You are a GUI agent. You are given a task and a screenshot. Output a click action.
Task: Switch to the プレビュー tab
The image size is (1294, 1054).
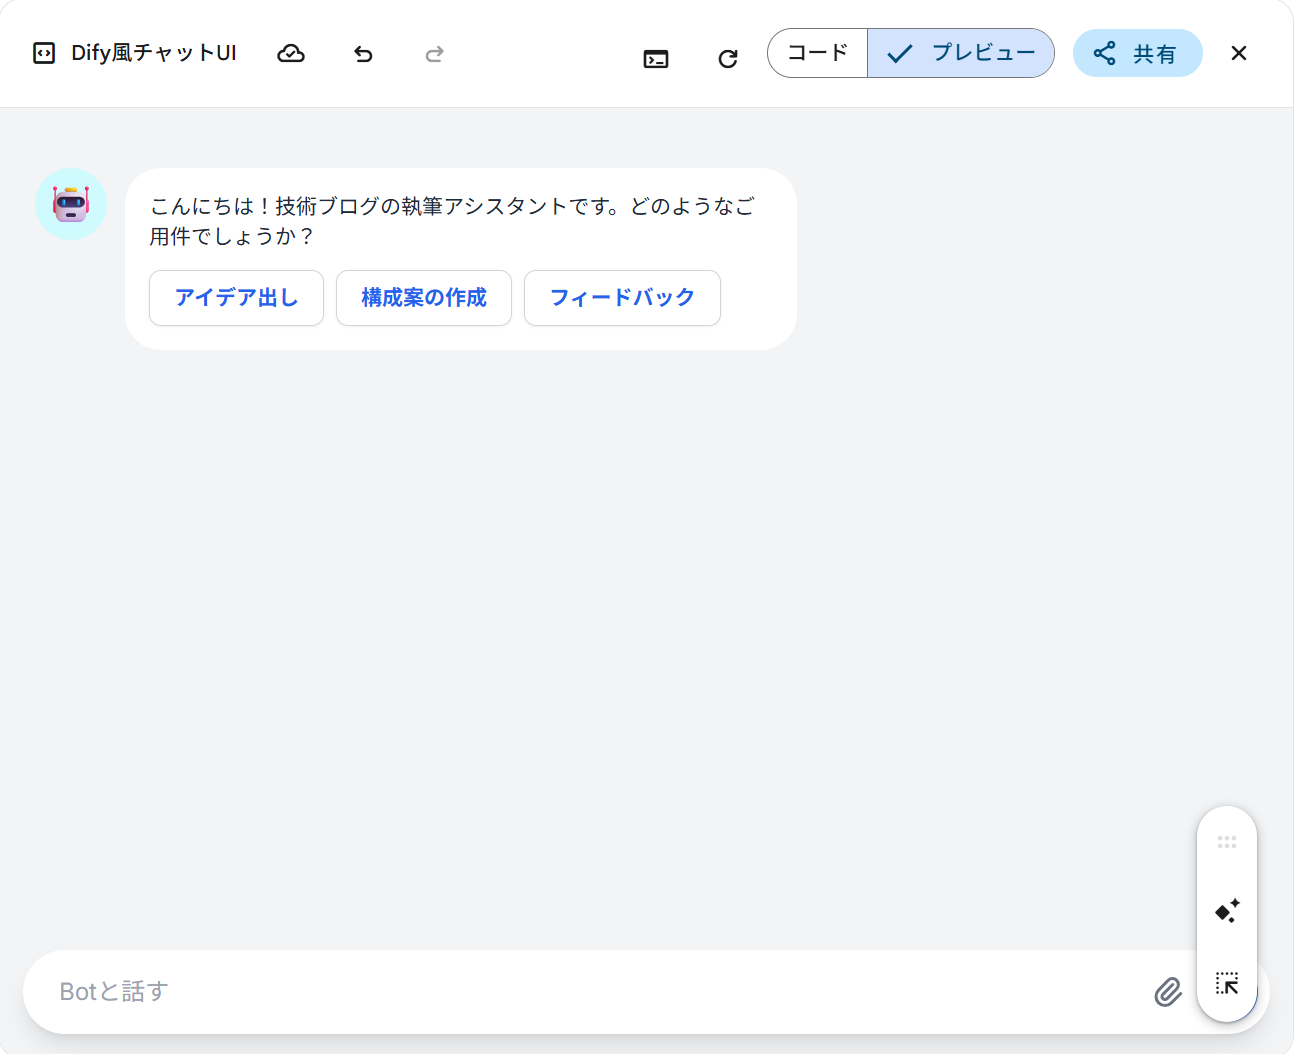pos(960,53)
